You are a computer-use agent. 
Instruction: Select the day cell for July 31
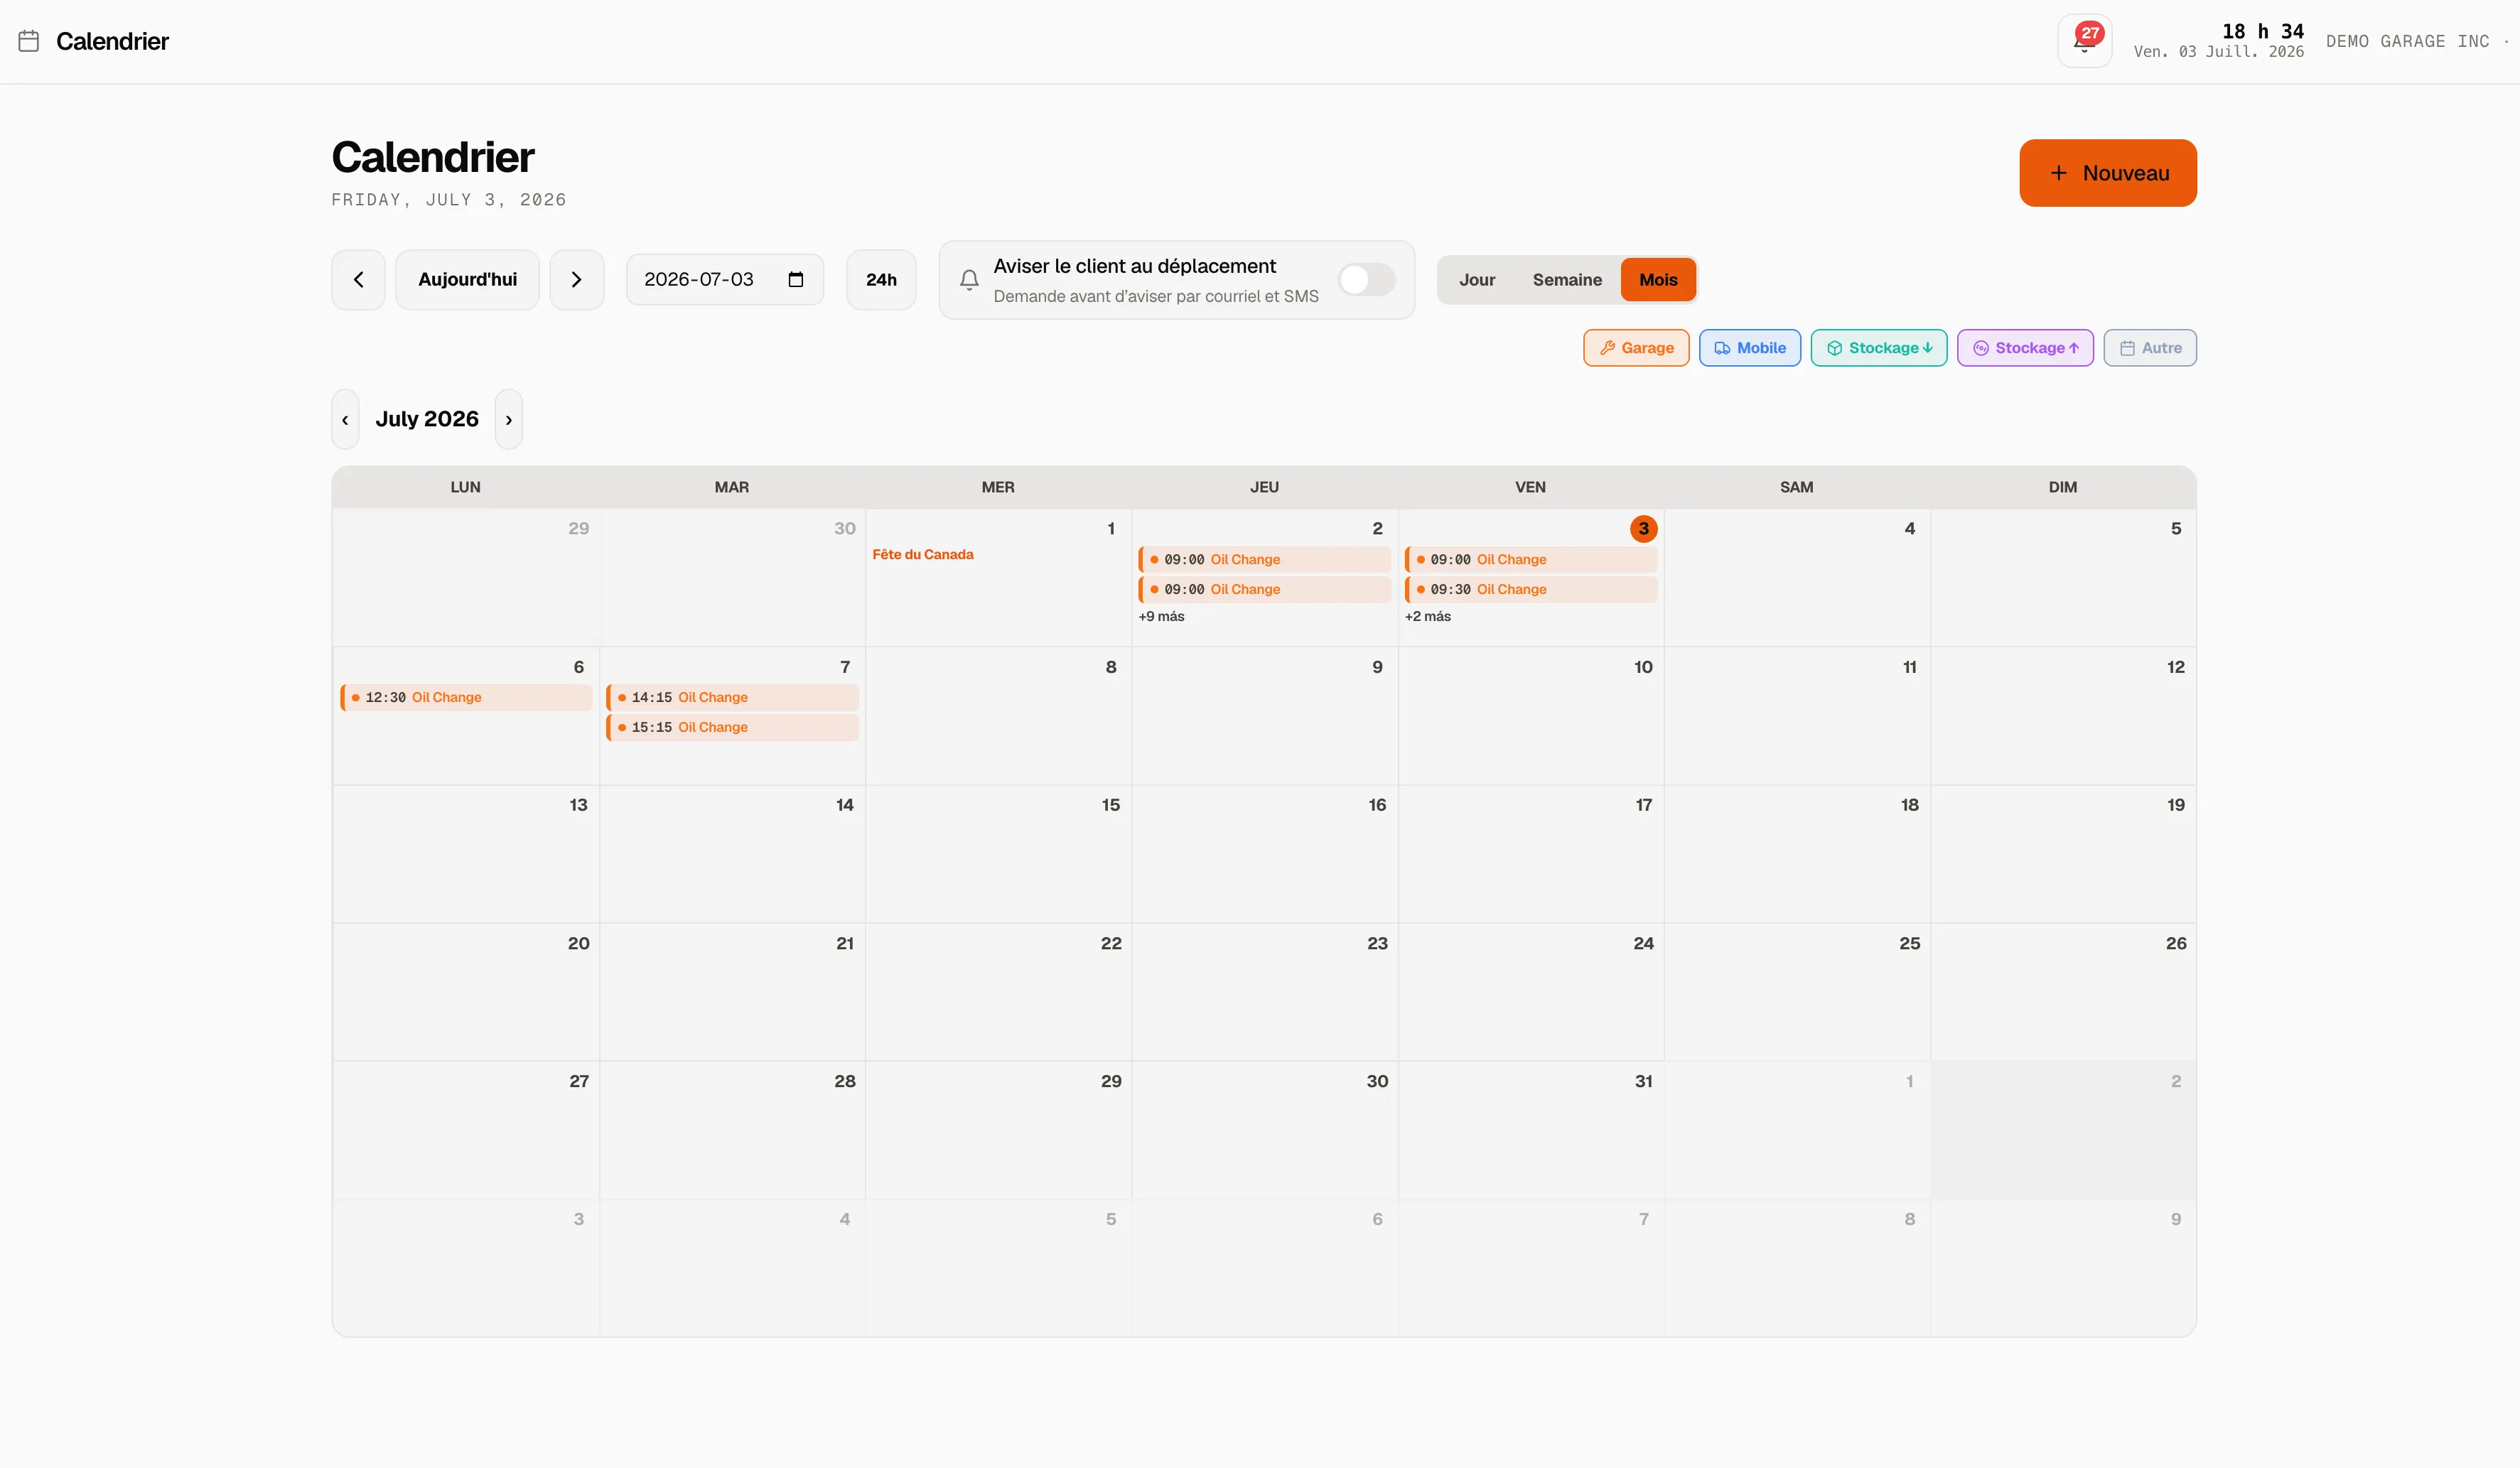coord(1530,1130)
